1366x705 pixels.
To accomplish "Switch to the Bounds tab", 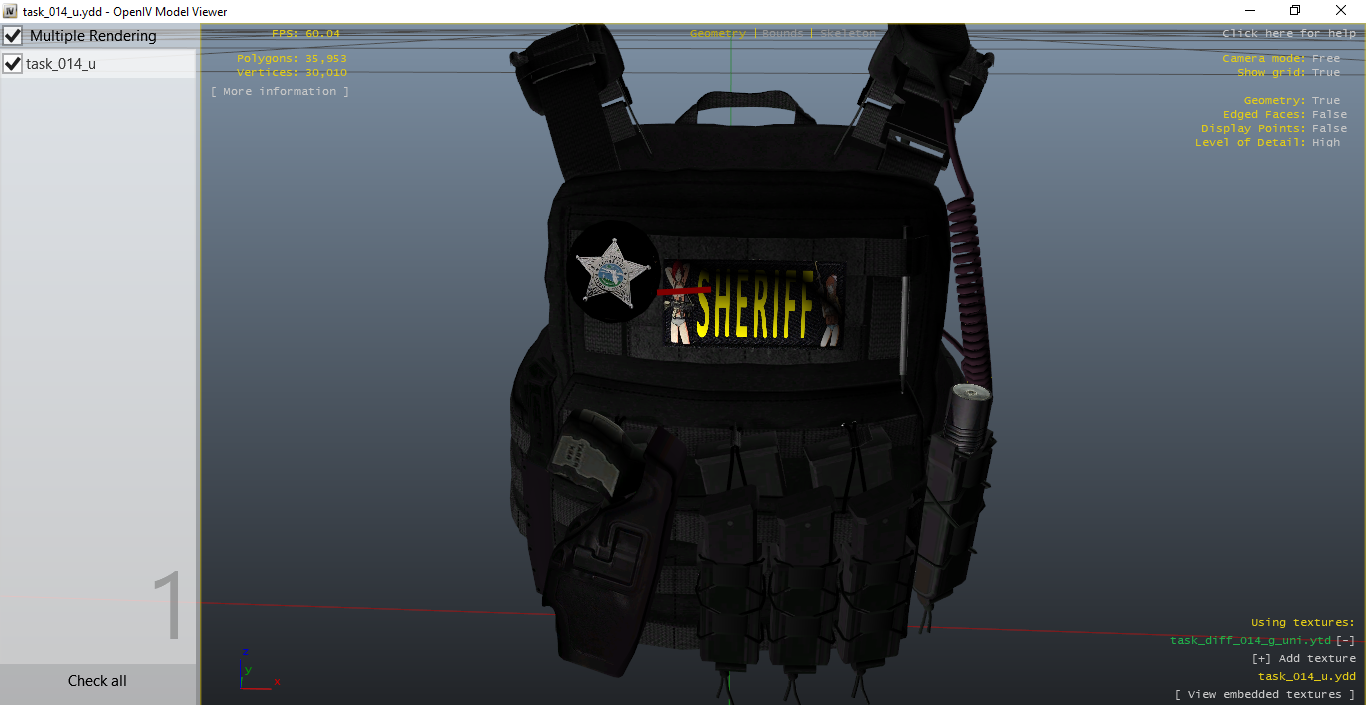I will point(782,33).
